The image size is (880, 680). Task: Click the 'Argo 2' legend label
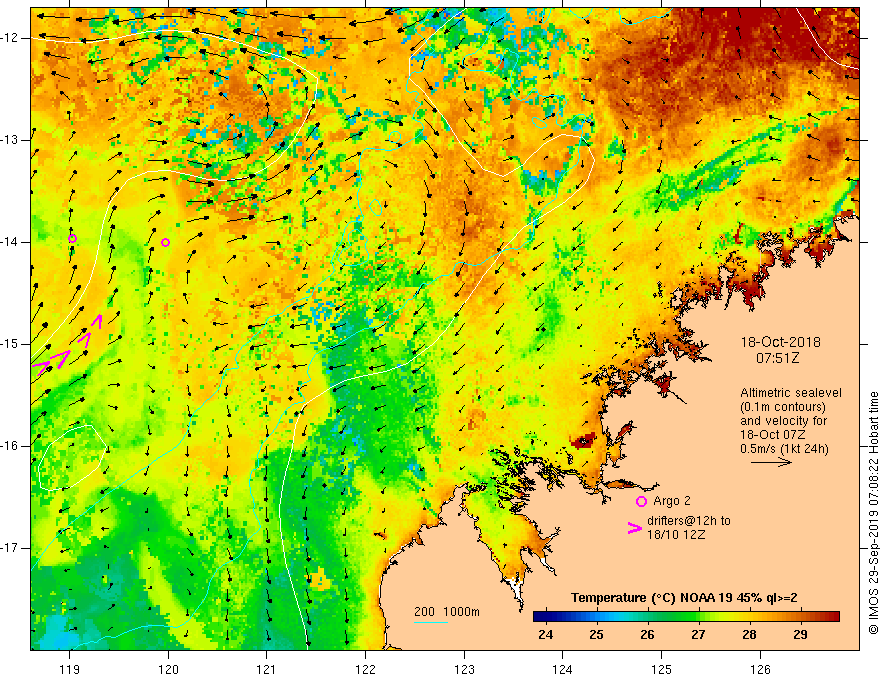672,501
